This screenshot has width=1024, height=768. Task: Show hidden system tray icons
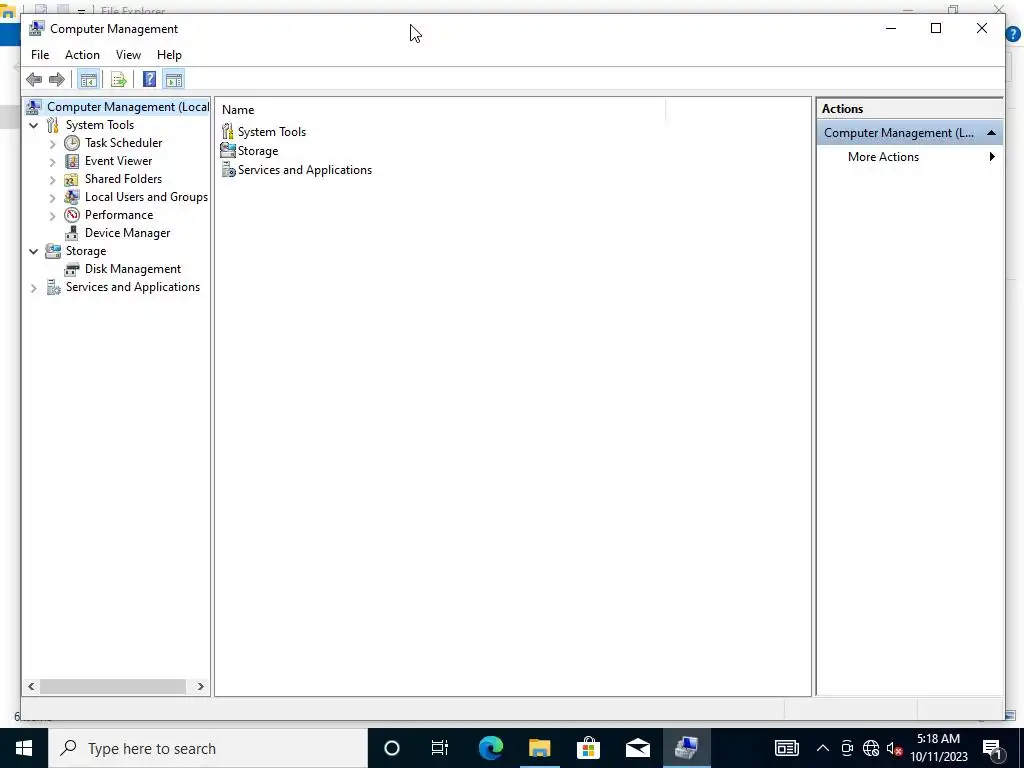click(x=823, y=748)
